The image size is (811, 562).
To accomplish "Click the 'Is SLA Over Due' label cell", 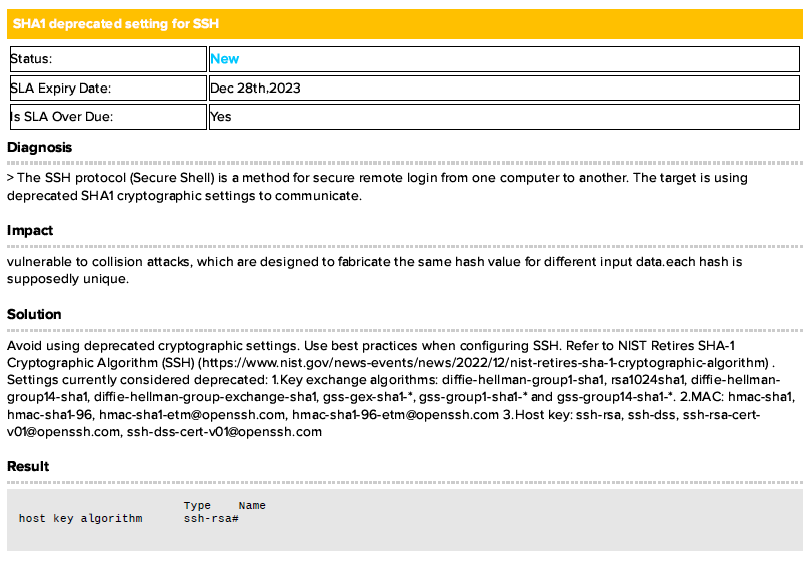I will click(107, 117).
